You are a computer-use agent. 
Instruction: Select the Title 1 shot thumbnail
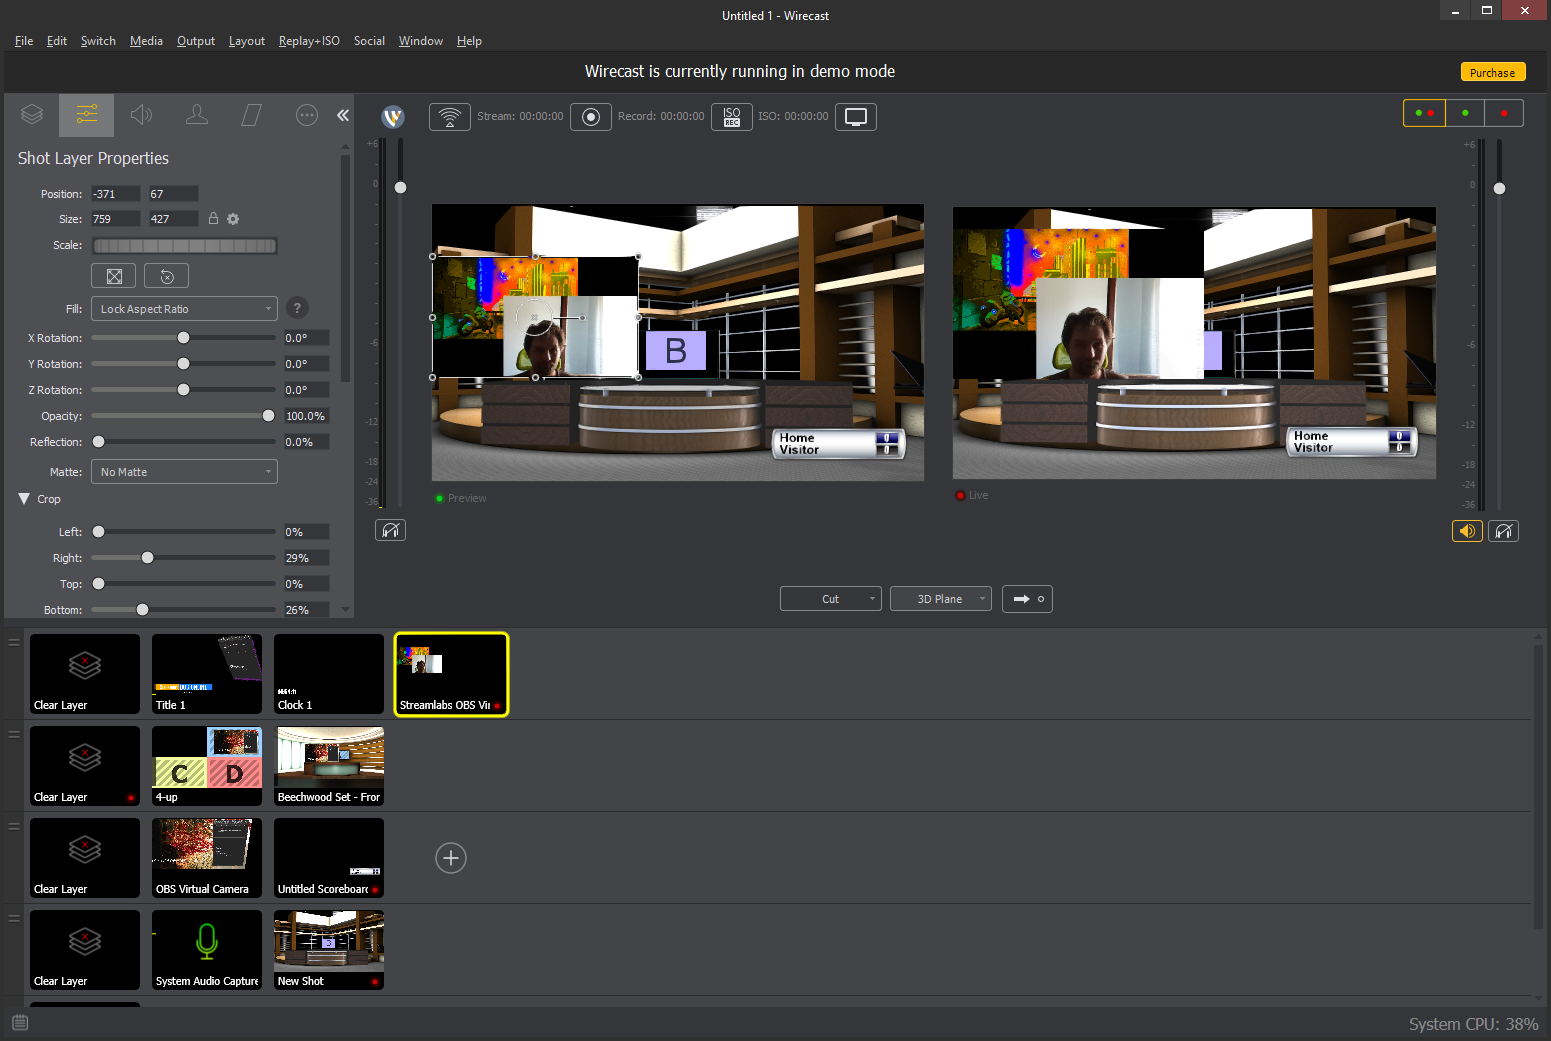click(207, 674)
